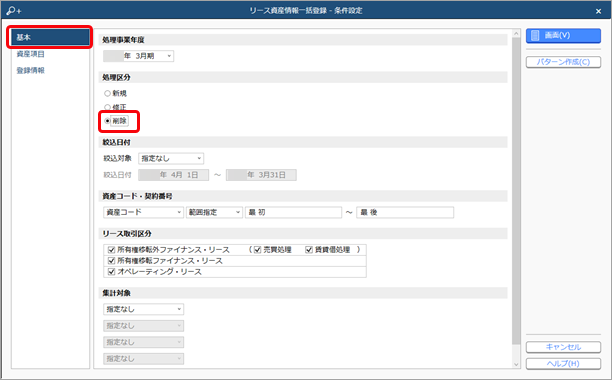Choose the 修正 processing option
This screenshot has width=612, height=380.
pos(107,107)
